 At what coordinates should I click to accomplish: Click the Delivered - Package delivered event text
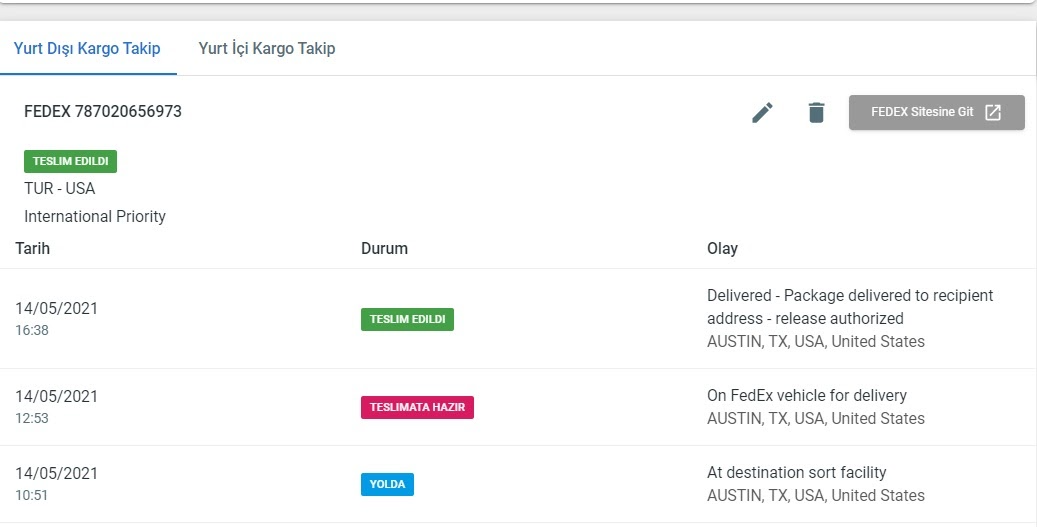[850, 307]
